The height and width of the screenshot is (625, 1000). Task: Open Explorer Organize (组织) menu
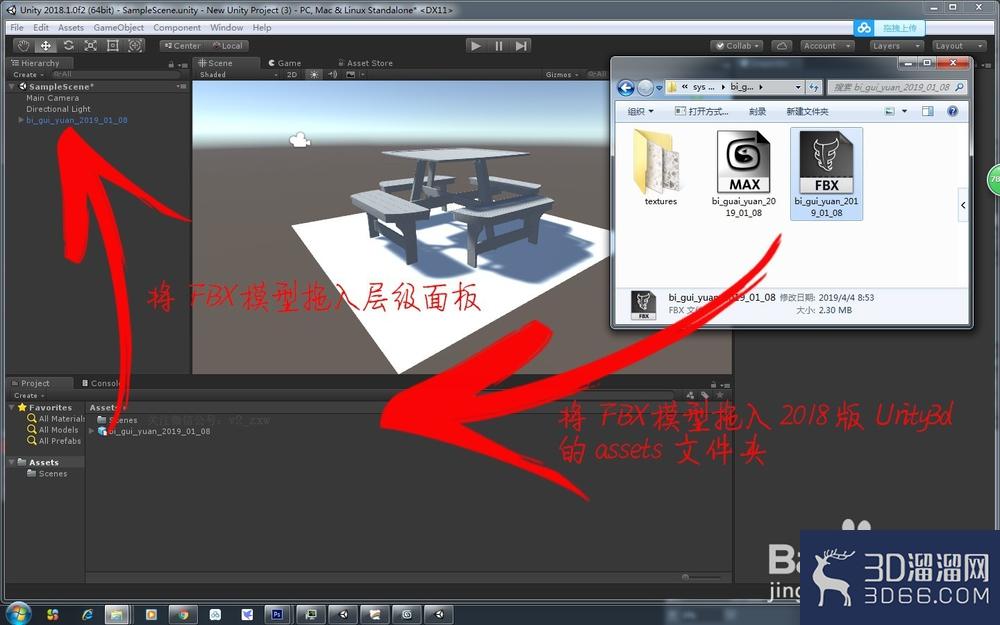tap(640, 112)
